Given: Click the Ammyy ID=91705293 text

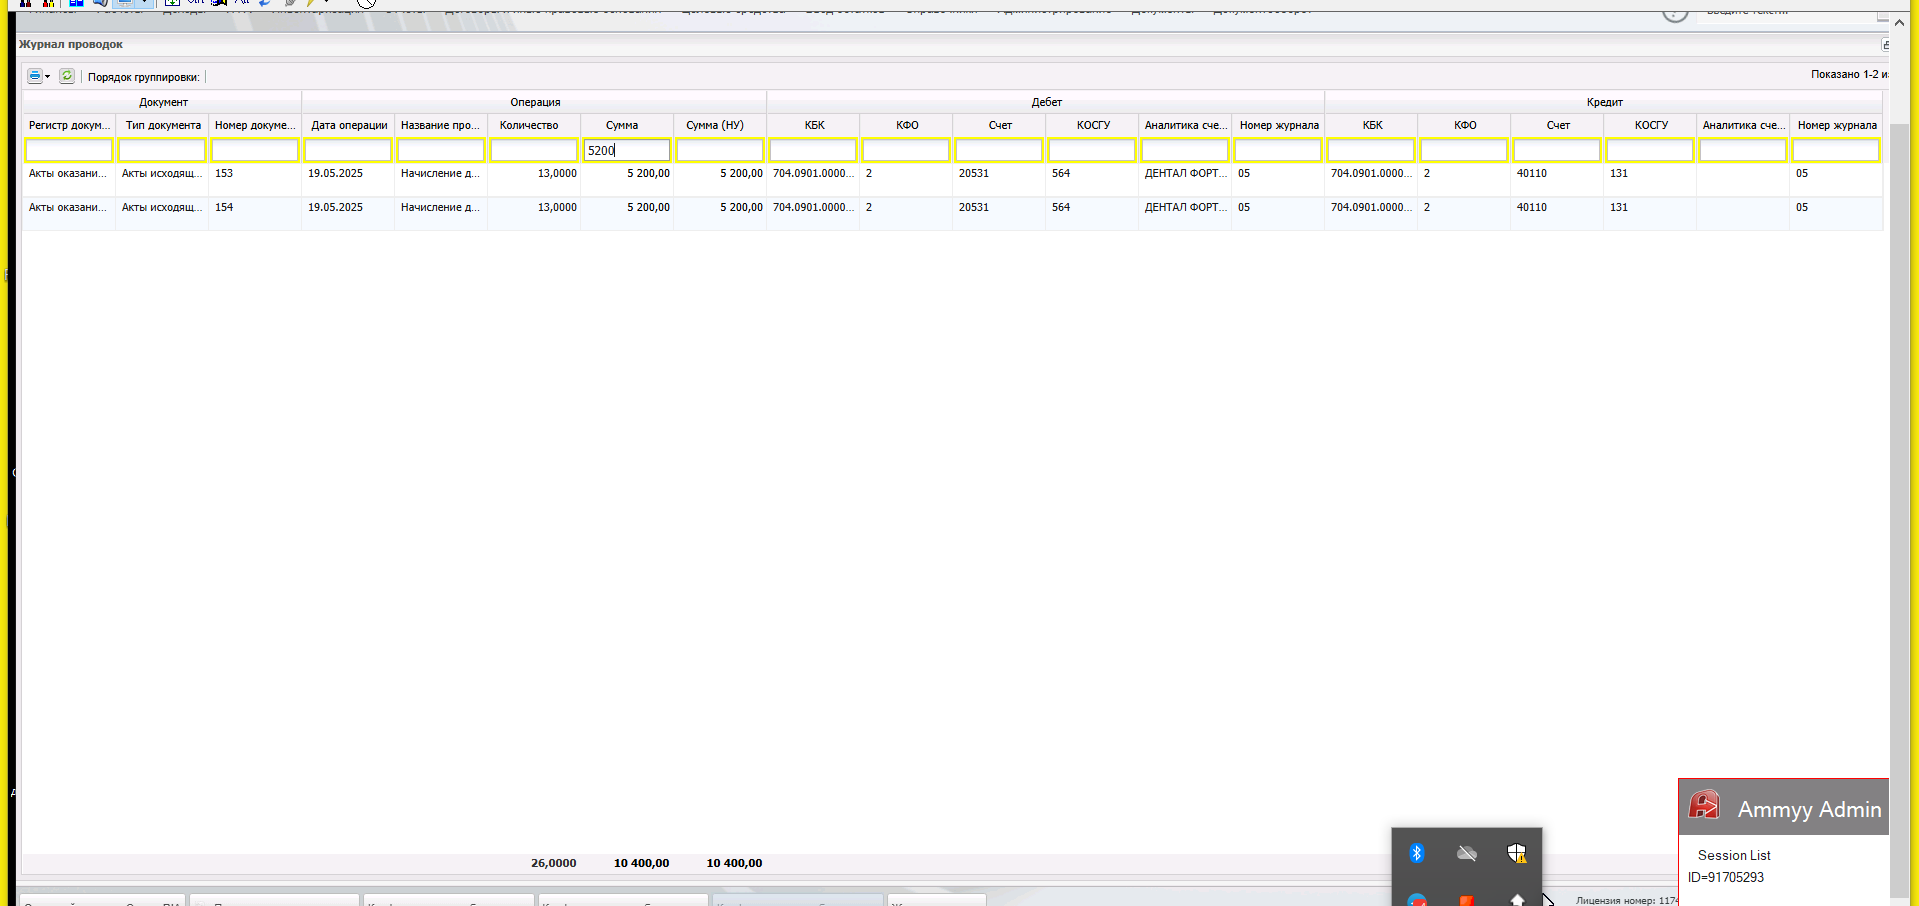Looking at the screenshot, I should 1726,877.
